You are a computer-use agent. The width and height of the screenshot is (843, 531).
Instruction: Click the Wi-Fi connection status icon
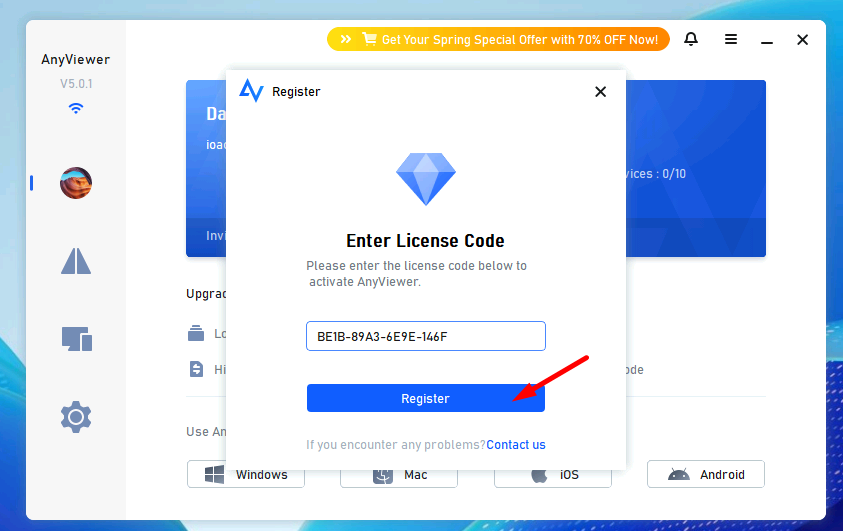tap(76, 109)
